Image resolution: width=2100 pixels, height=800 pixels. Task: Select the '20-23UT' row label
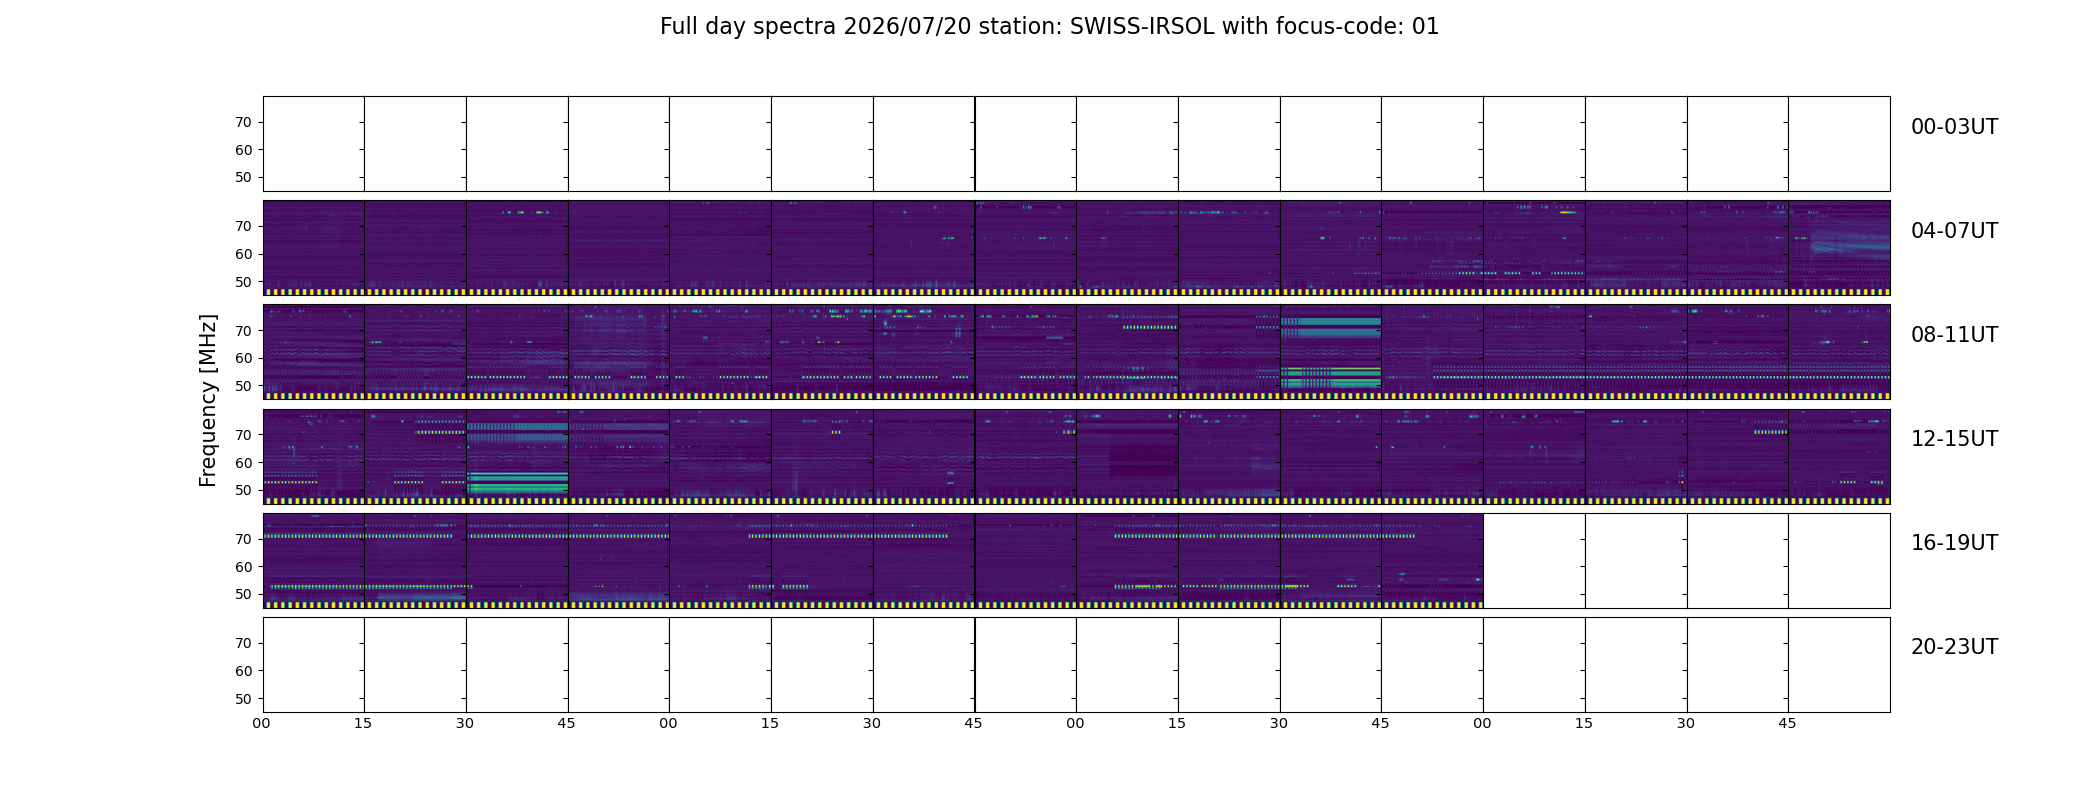(x=1954, y=647)
